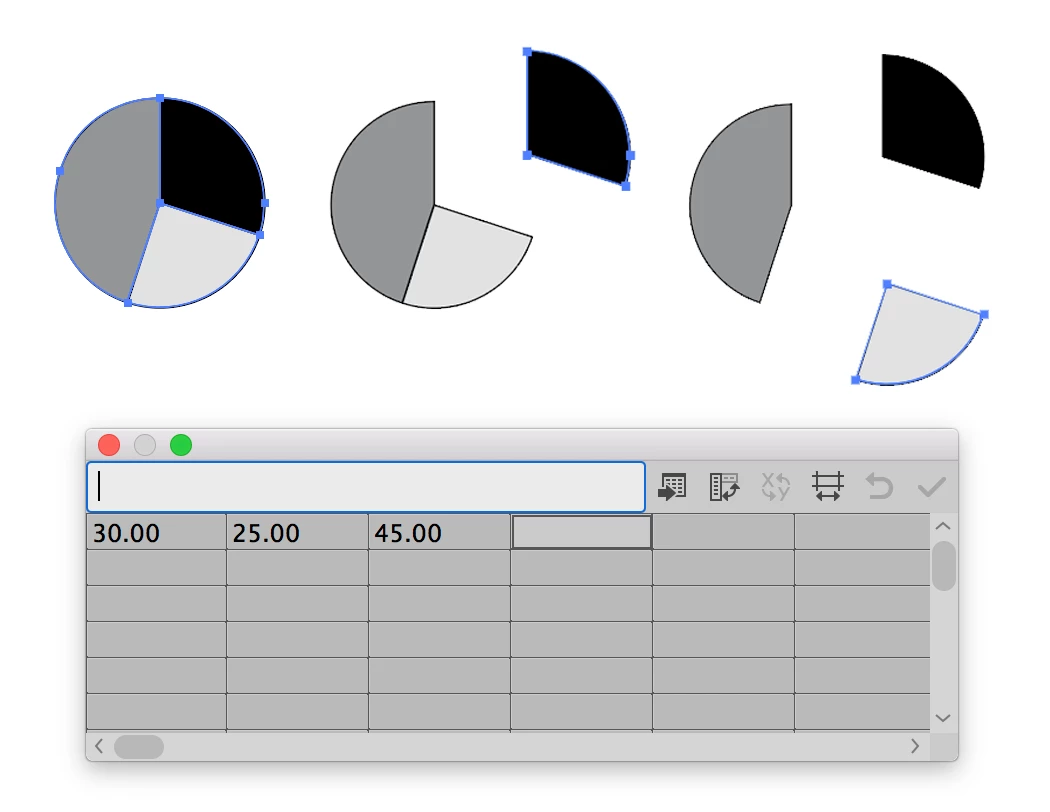Viewport: 1050px width, 812px height.
Task: Click the Transpose row/column icon
Action: click(723, 487)
